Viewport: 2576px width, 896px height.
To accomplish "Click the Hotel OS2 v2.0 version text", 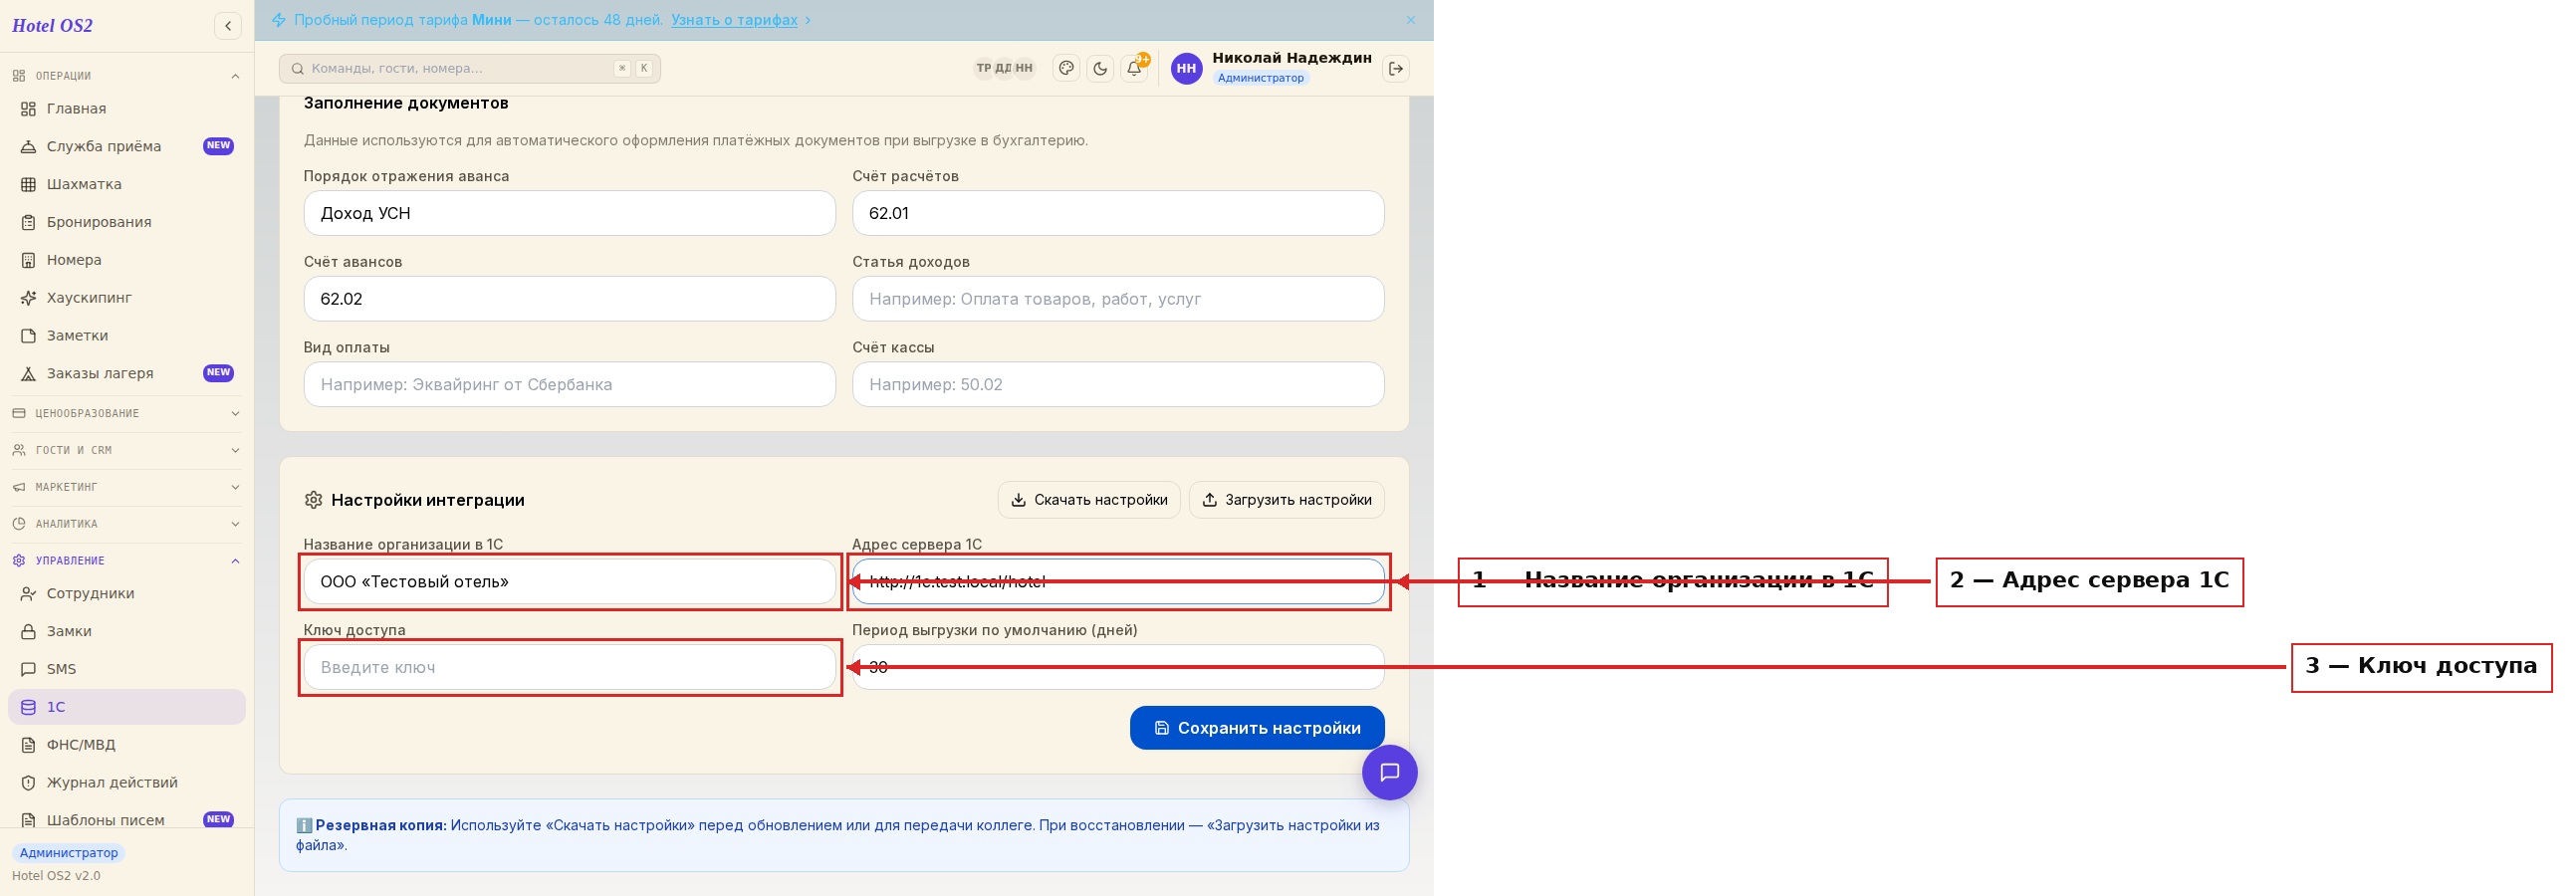I will (x=56, y=876).
